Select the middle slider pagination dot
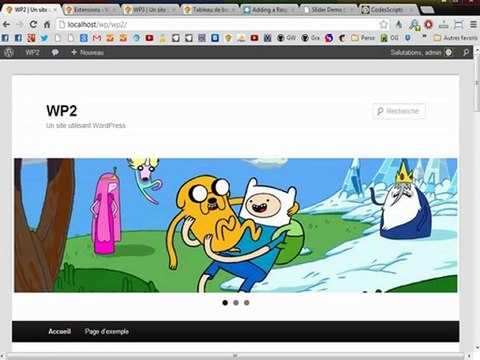This screenshot has height=360, width=480. coord(236,303)
